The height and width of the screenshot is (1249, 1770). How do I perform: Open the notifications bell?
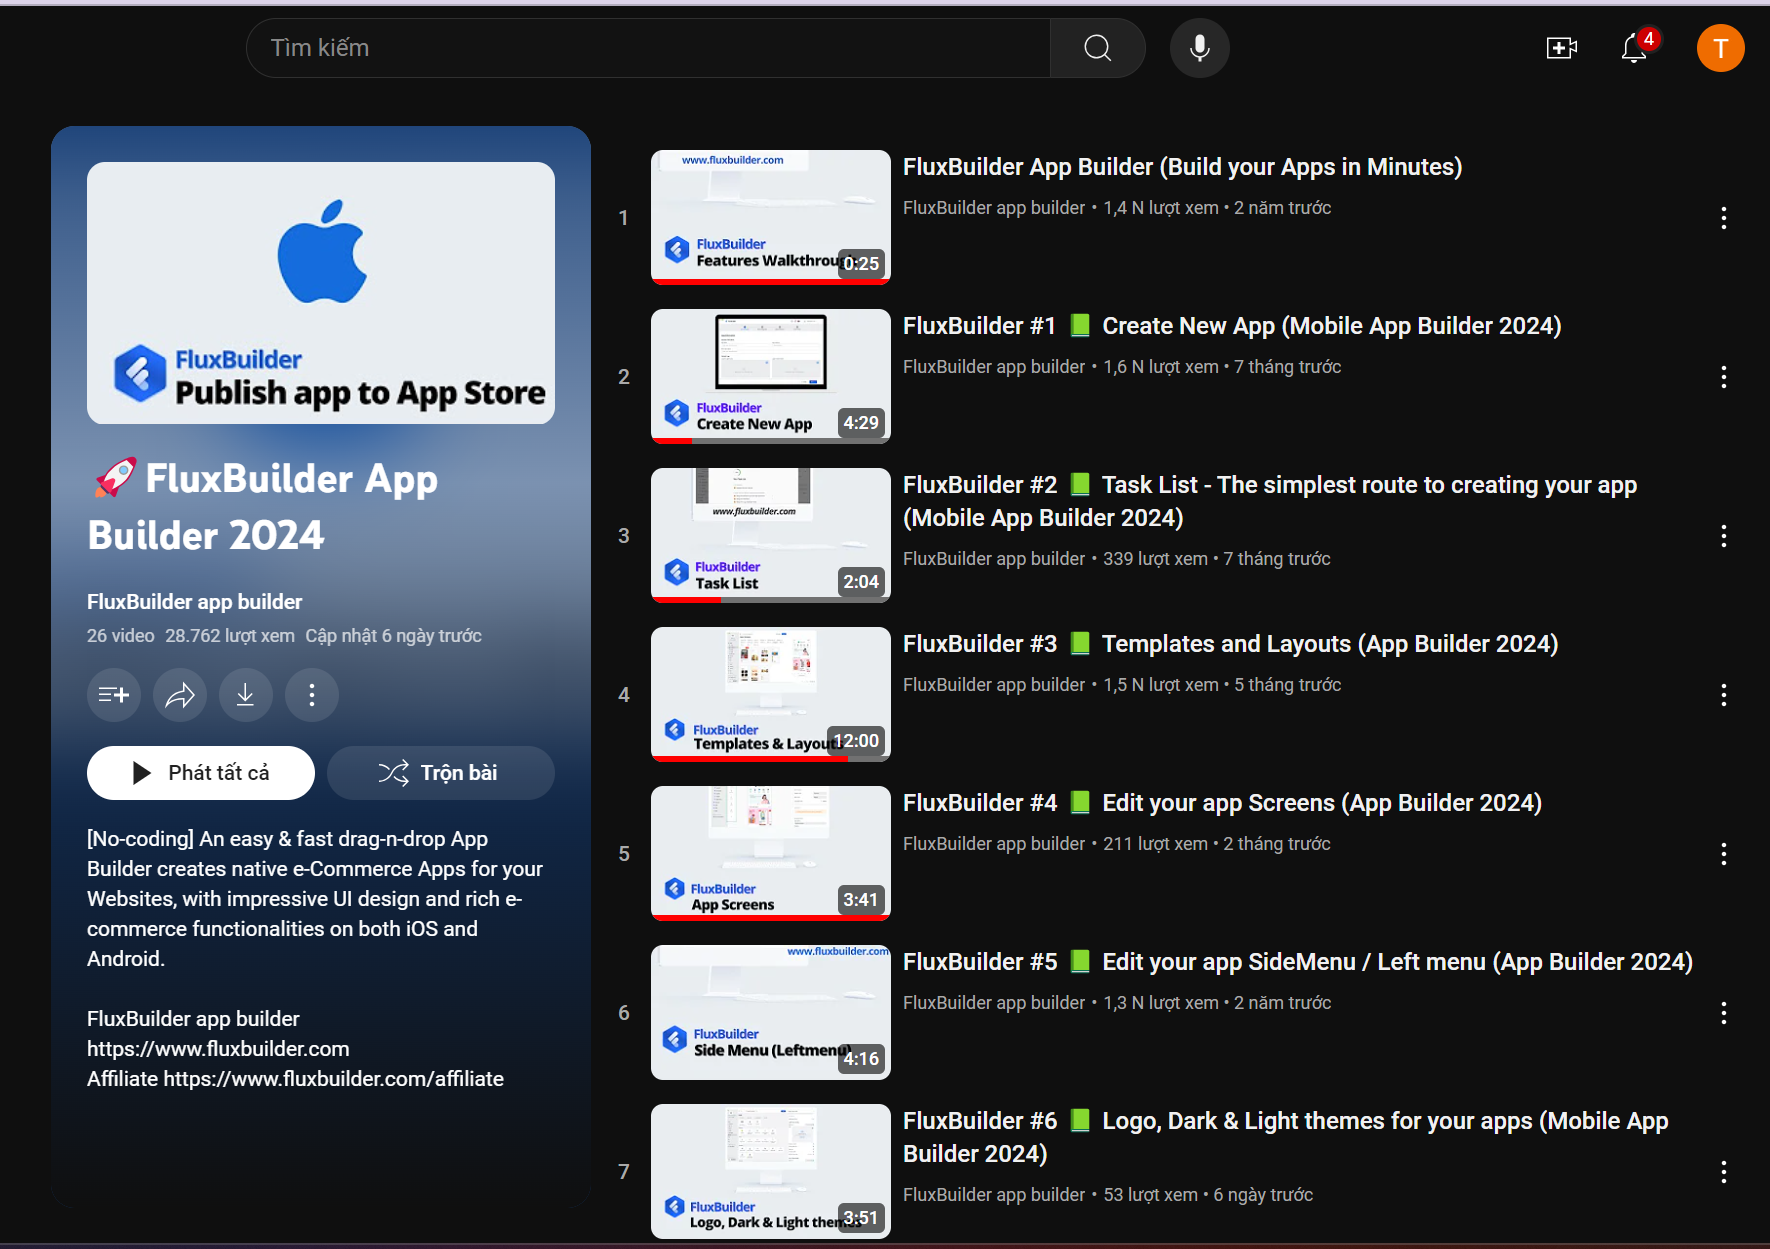pyautogui.click(x=1634, y=48)
